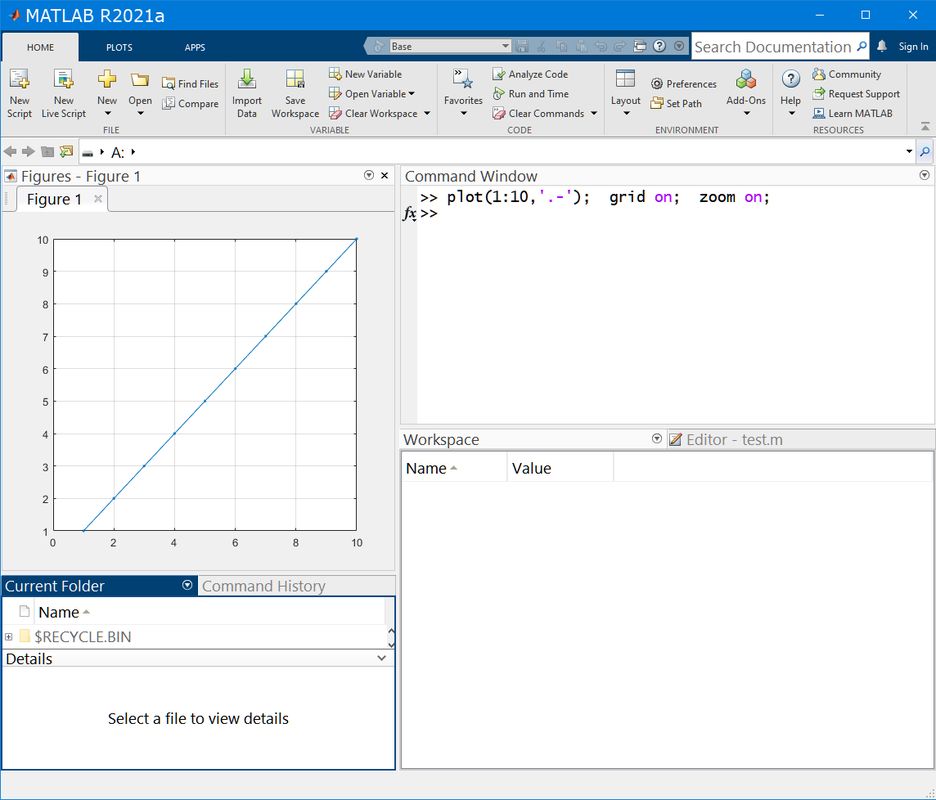Viewport: 936px width, 800px height.
Task: Collapse the Details panel chevron
Action: click(x=381, y=659)
